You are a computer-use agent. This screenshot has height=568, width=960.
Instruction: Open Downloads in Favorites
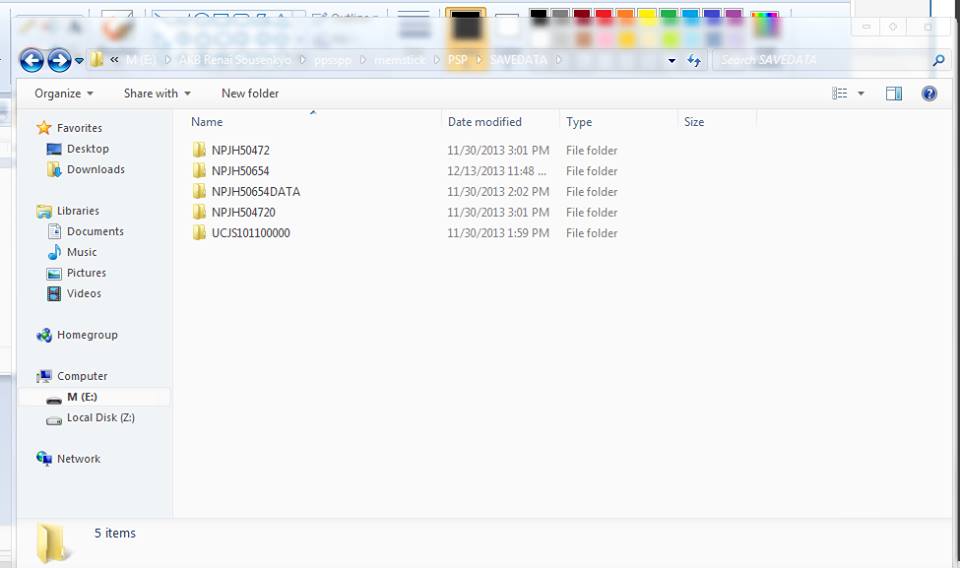point(95,170)
